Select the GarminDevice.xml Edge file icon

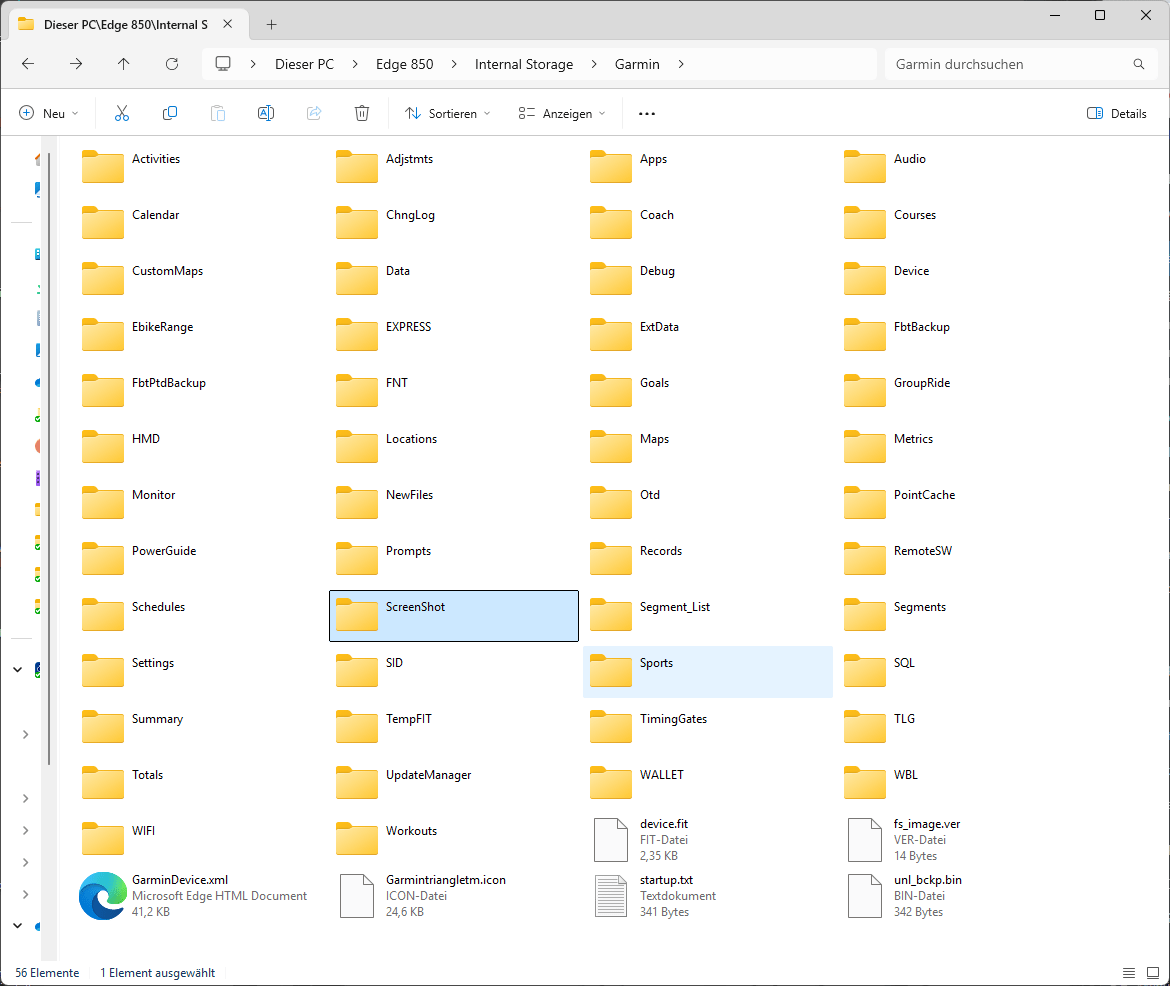(x=102, y=896)
